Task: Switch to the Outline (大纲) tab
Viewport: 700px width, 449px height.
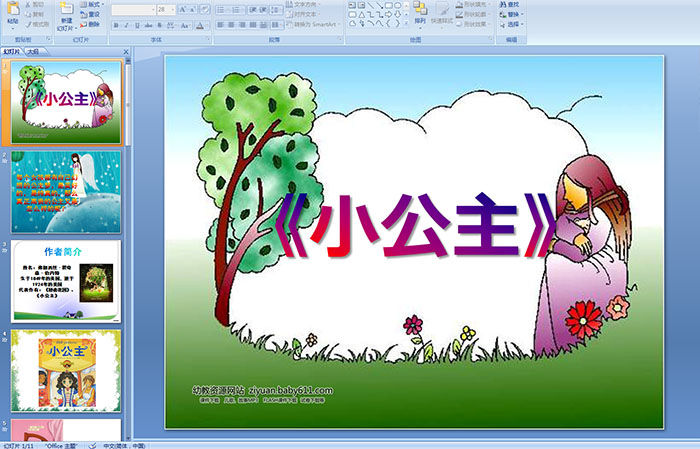Action: [x=33, y=49]
